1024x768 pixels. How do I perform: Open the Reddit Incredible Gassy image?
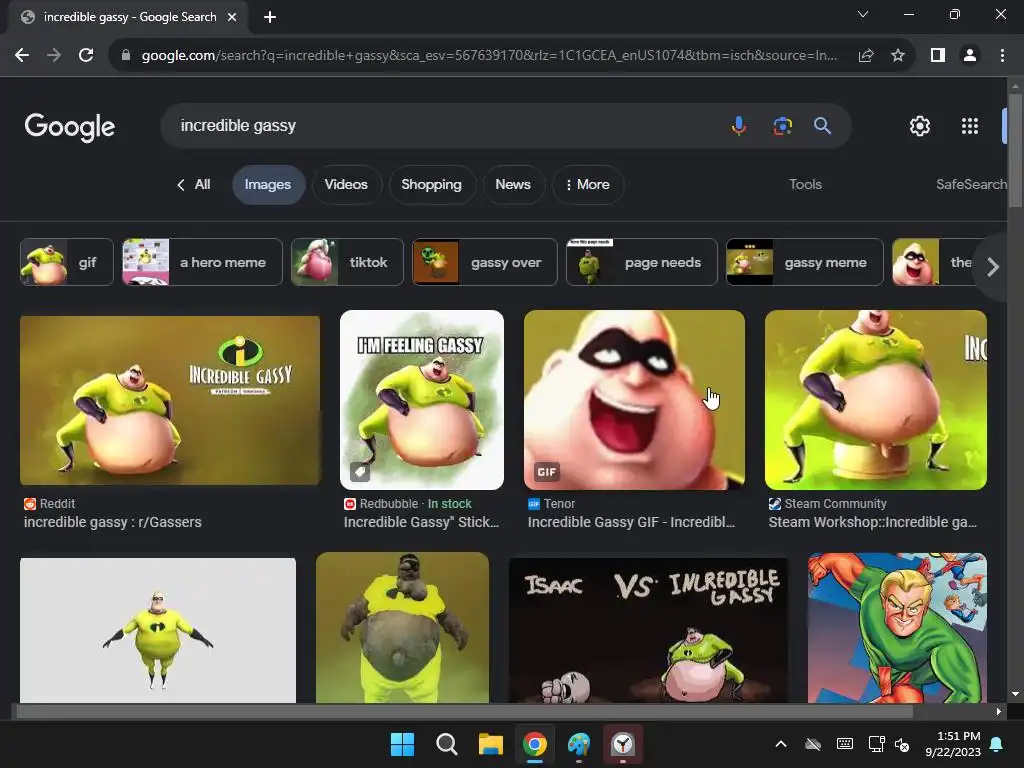[x=170, y=400]
